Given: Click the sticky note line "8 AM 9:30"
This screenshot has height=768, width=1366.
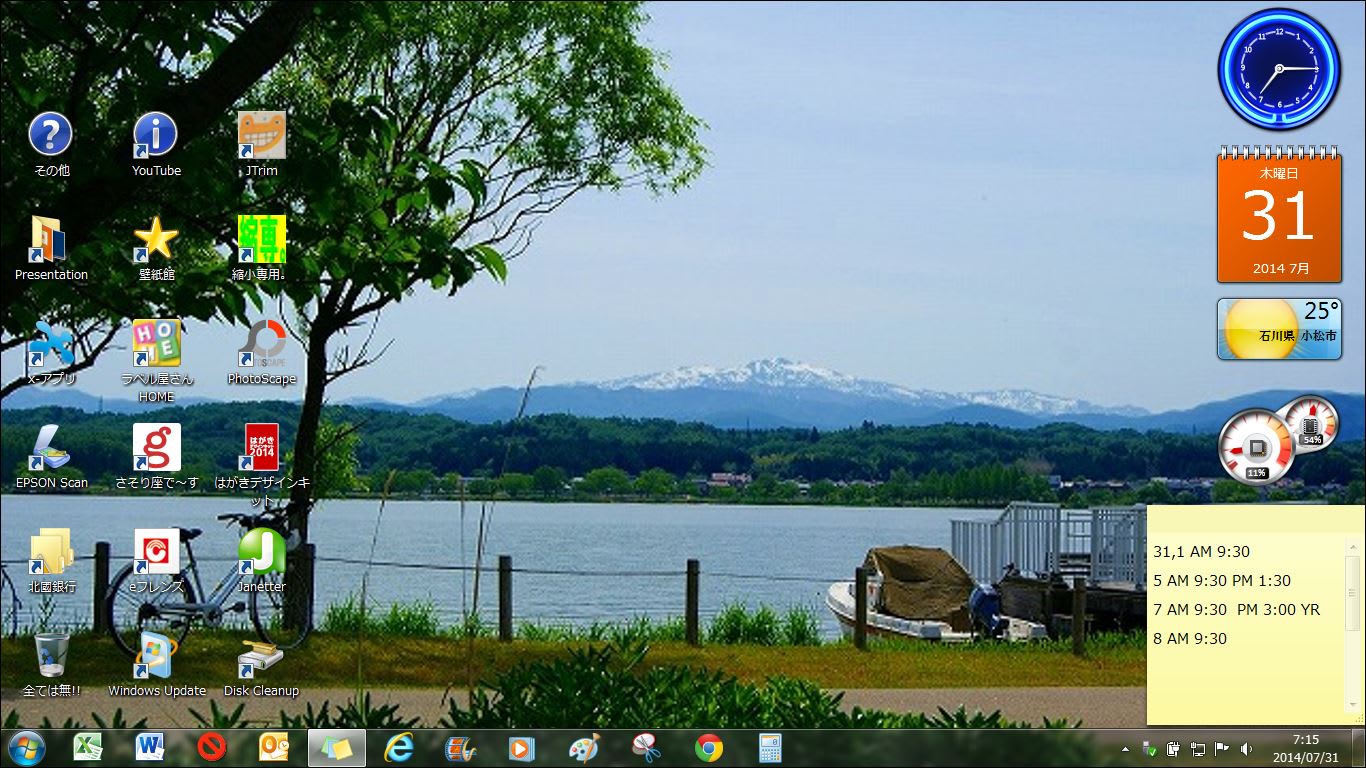Looking at the screenshot, I should (1190, 639).
